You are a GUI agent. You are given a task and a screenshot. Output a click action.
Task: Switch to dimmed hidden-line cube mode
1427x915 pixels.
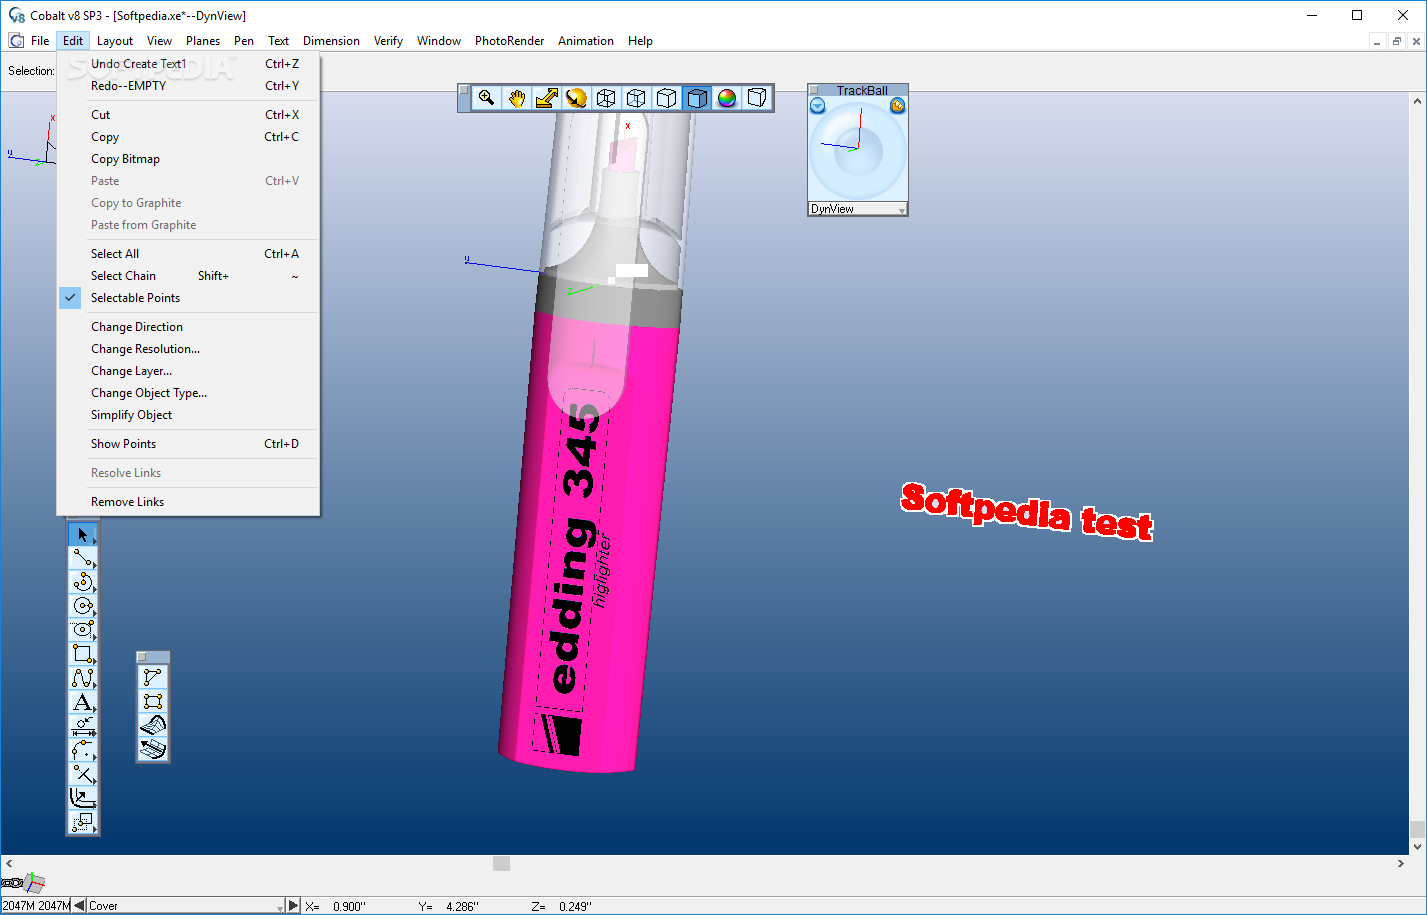click(x=636, y=98)
